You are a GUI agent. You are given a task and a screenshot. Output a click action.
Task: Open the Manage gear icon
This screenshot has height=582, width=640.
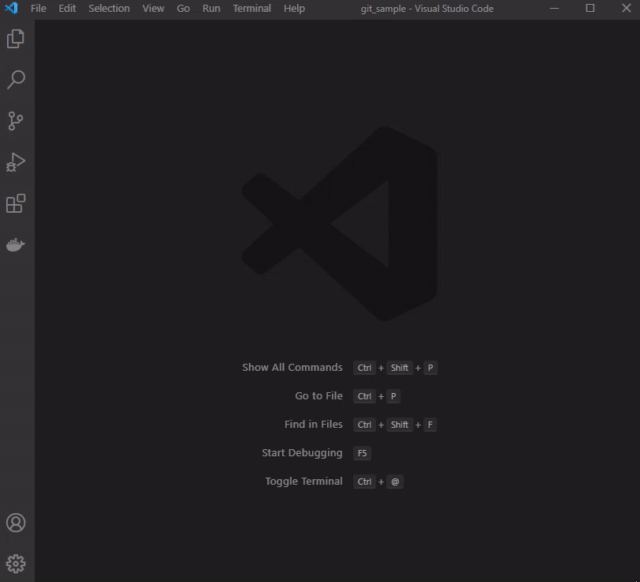[16, 564]
